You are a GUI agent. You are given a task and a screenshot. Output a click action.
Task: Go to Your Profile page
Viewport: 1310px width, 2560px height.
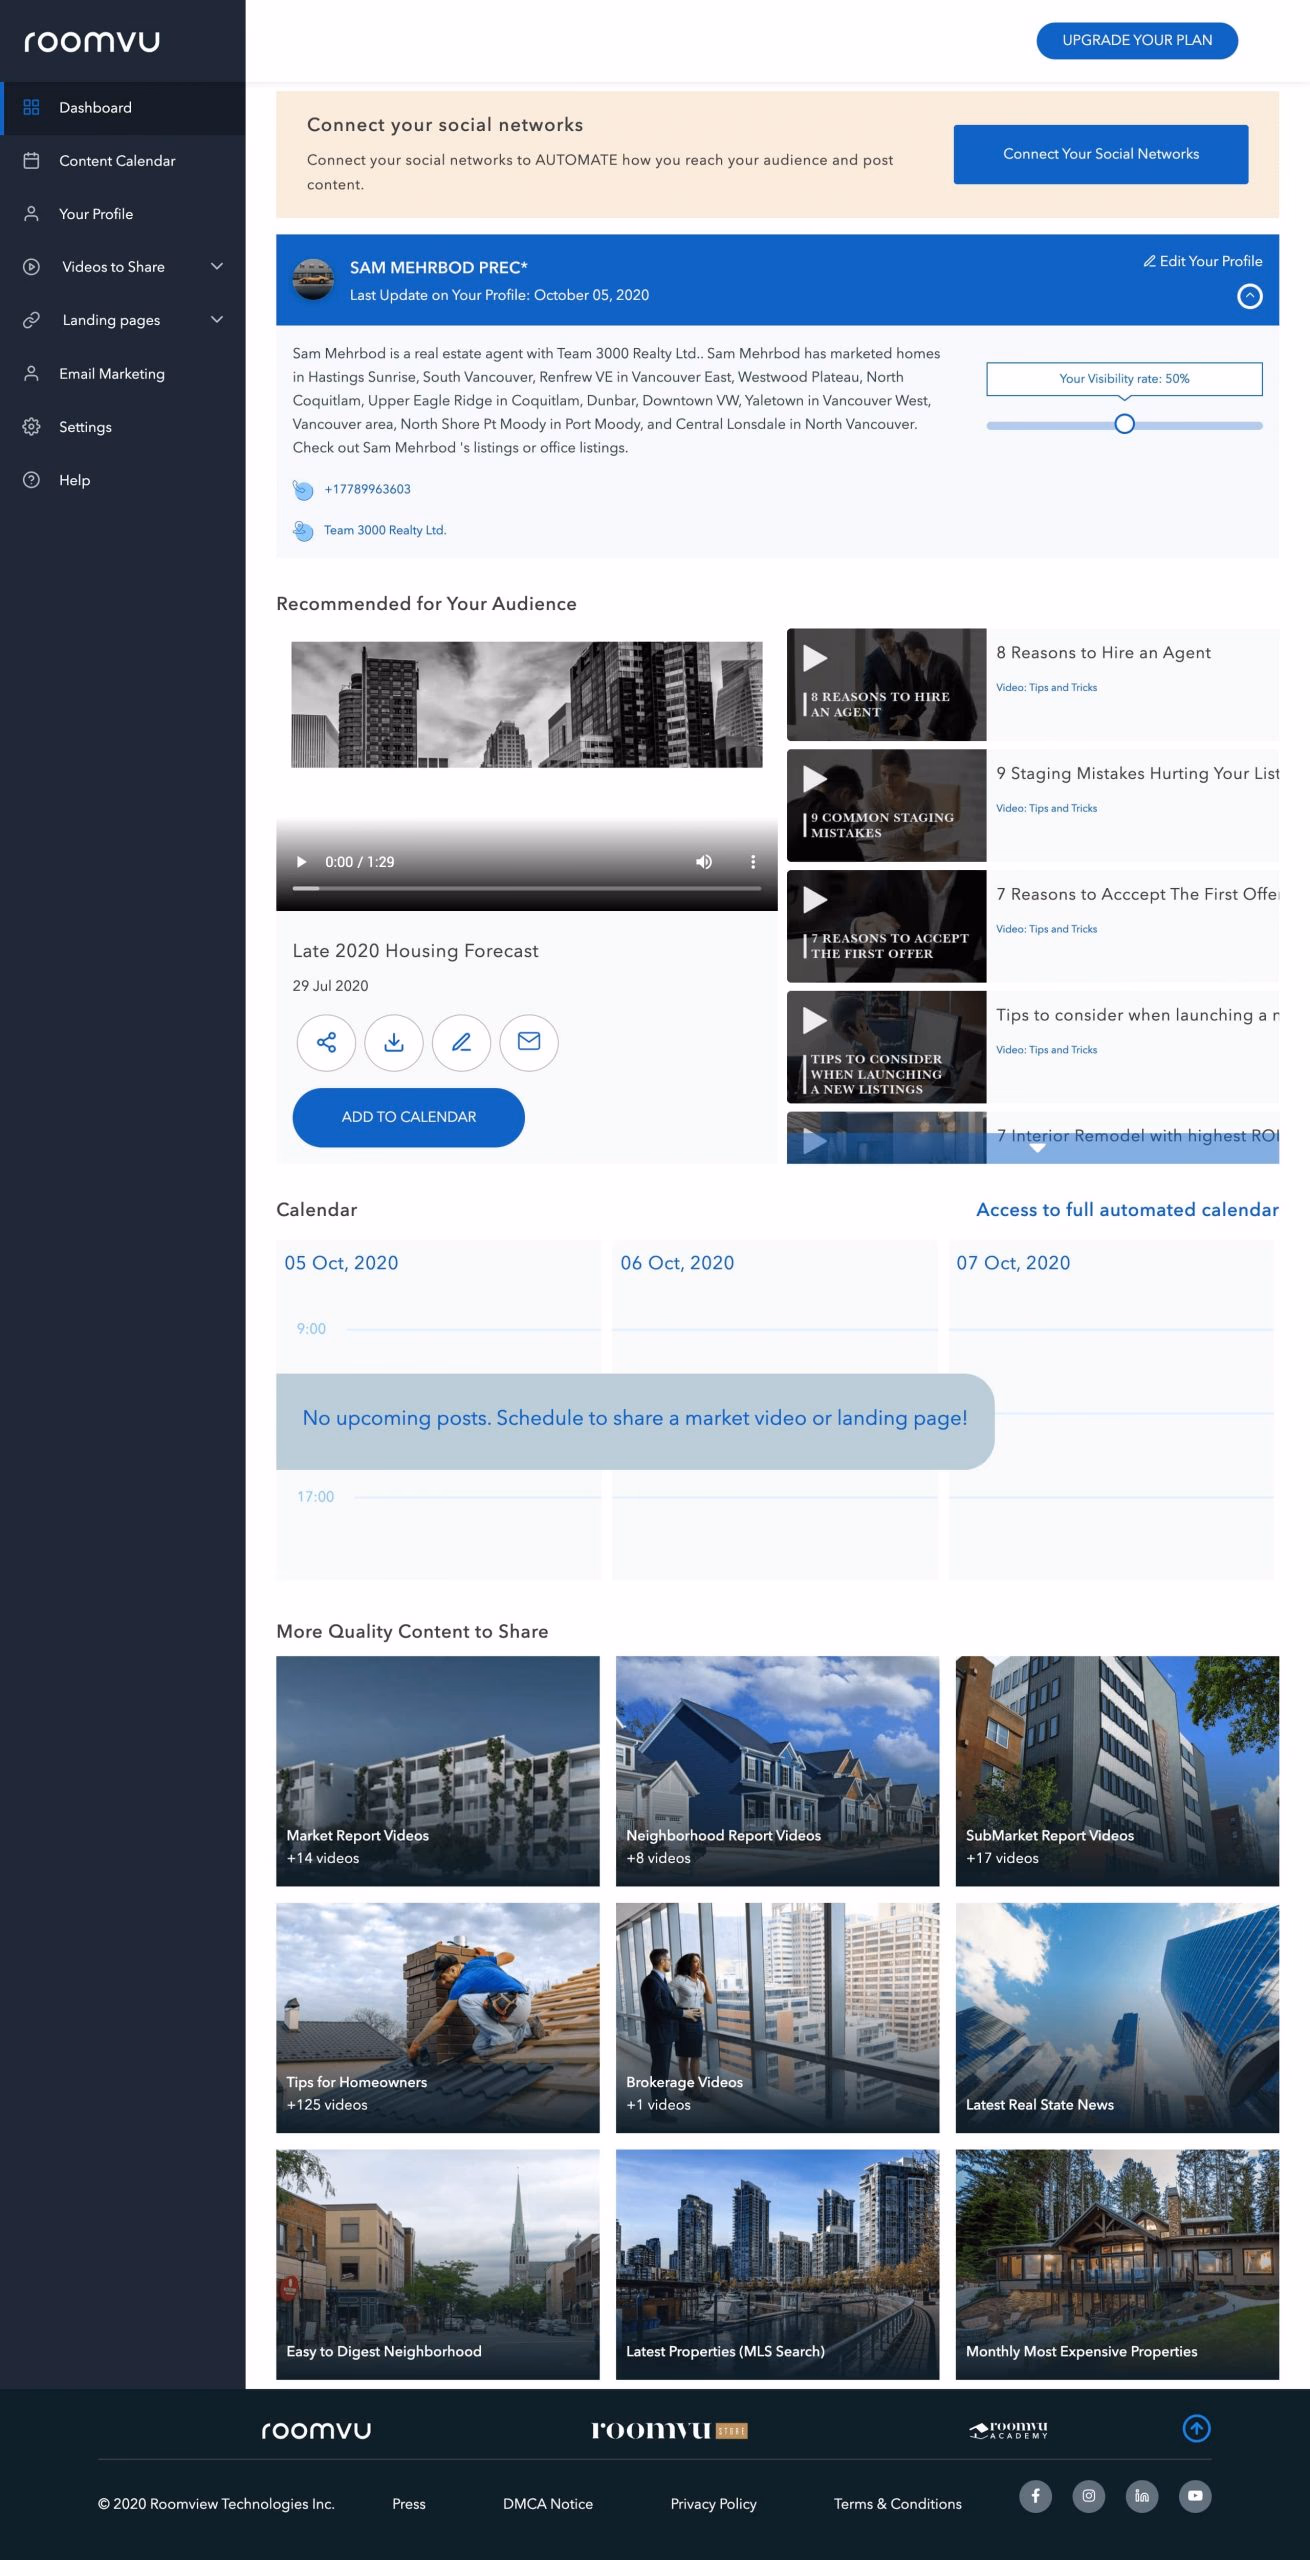pyautogui.click(x=122, y=214)
